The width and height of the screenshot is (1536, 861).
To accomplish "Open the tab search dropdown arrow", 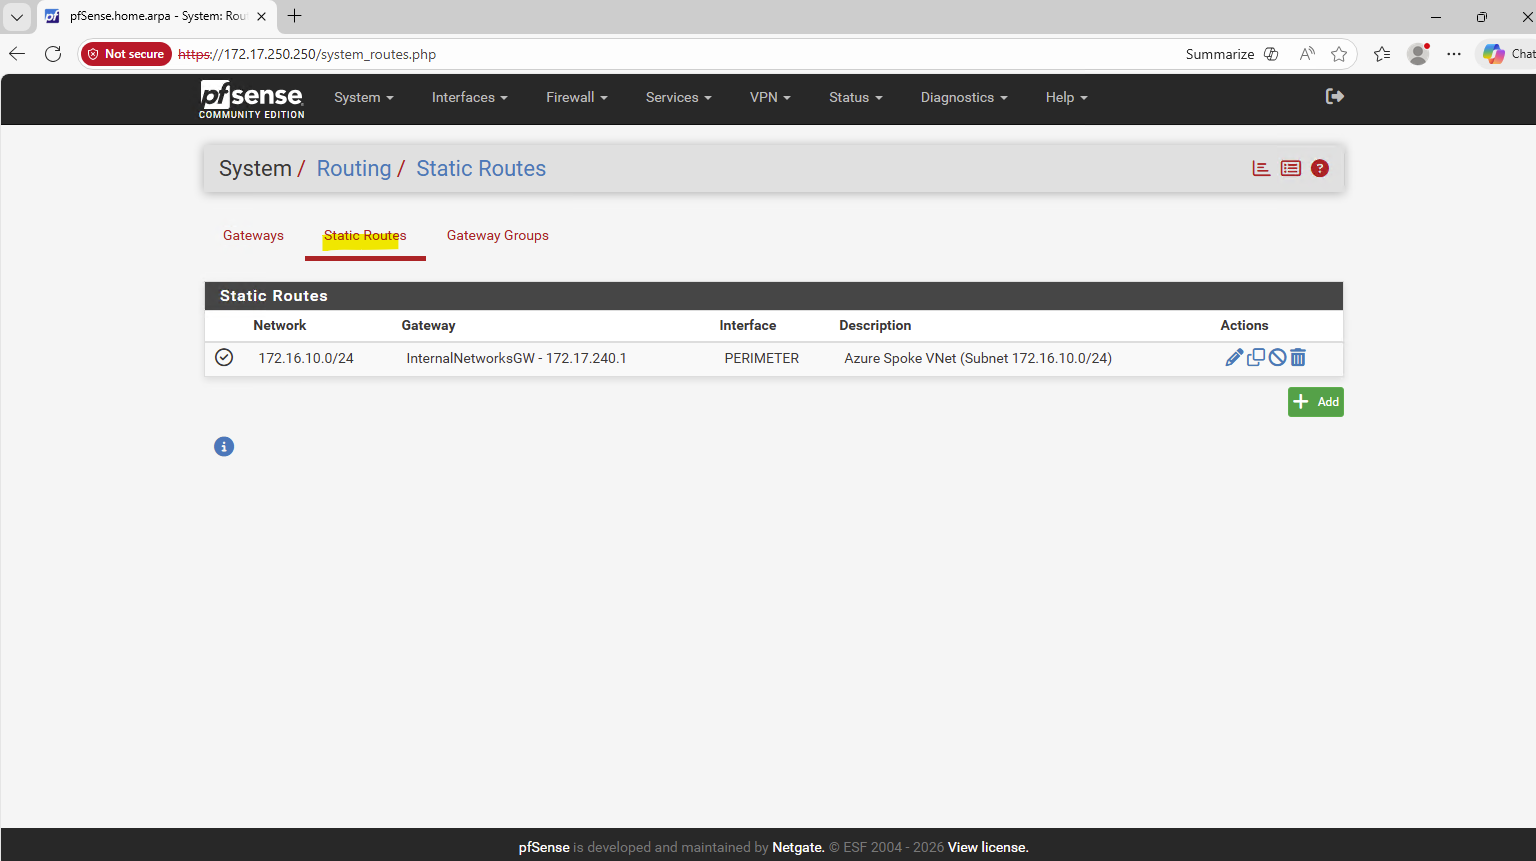I will [x=17, y=16].
